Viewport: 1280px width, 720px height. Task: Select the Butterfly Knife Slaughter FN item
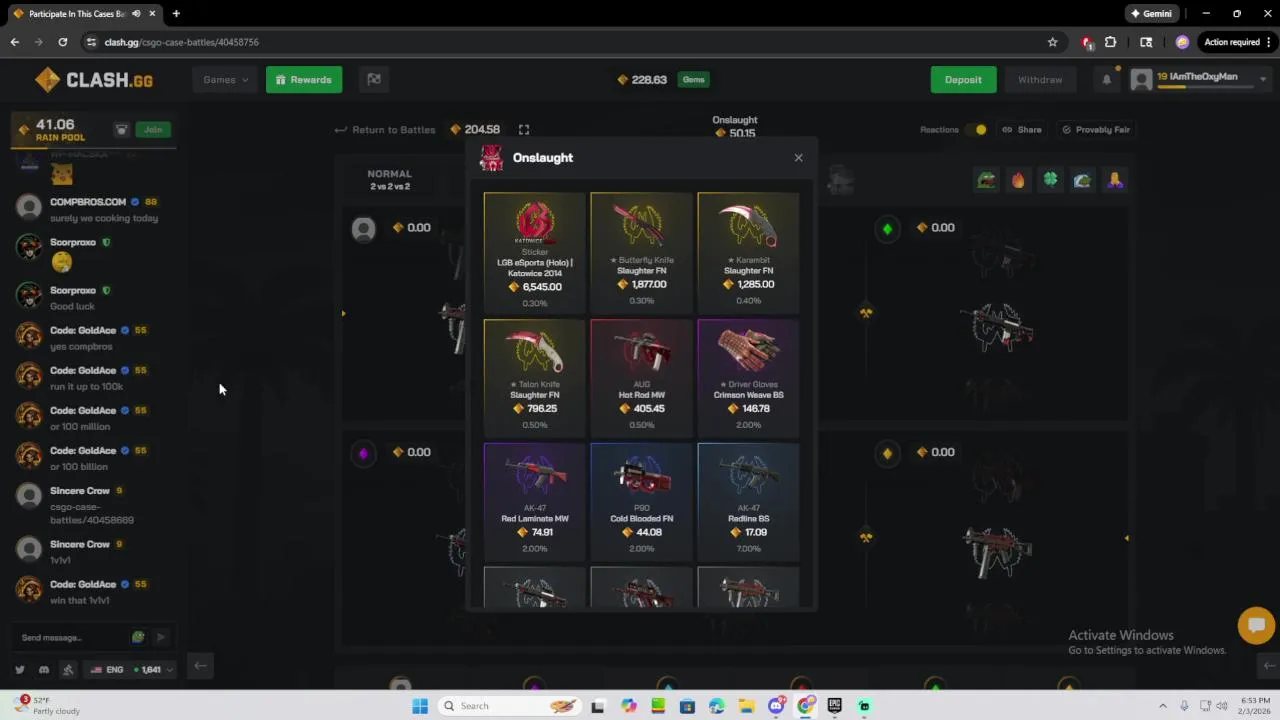click(x=641, y=252)
